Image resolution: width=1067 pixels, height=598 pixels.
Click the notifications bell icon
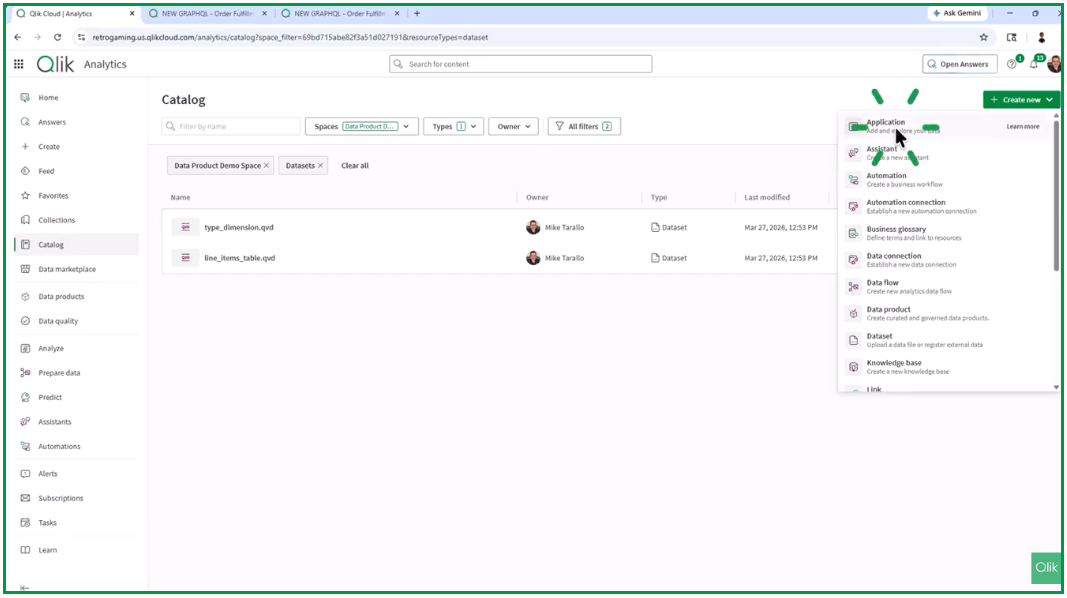(x=1034, y=64)
